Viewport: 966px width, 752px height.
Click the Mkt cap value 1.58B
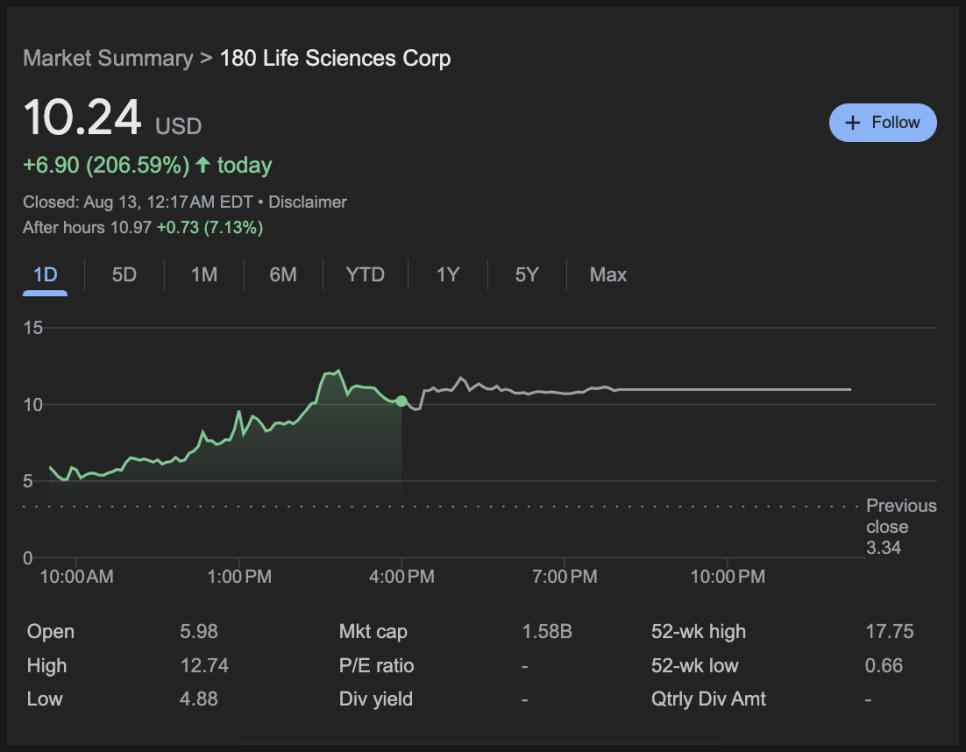[x=547, y=631]
